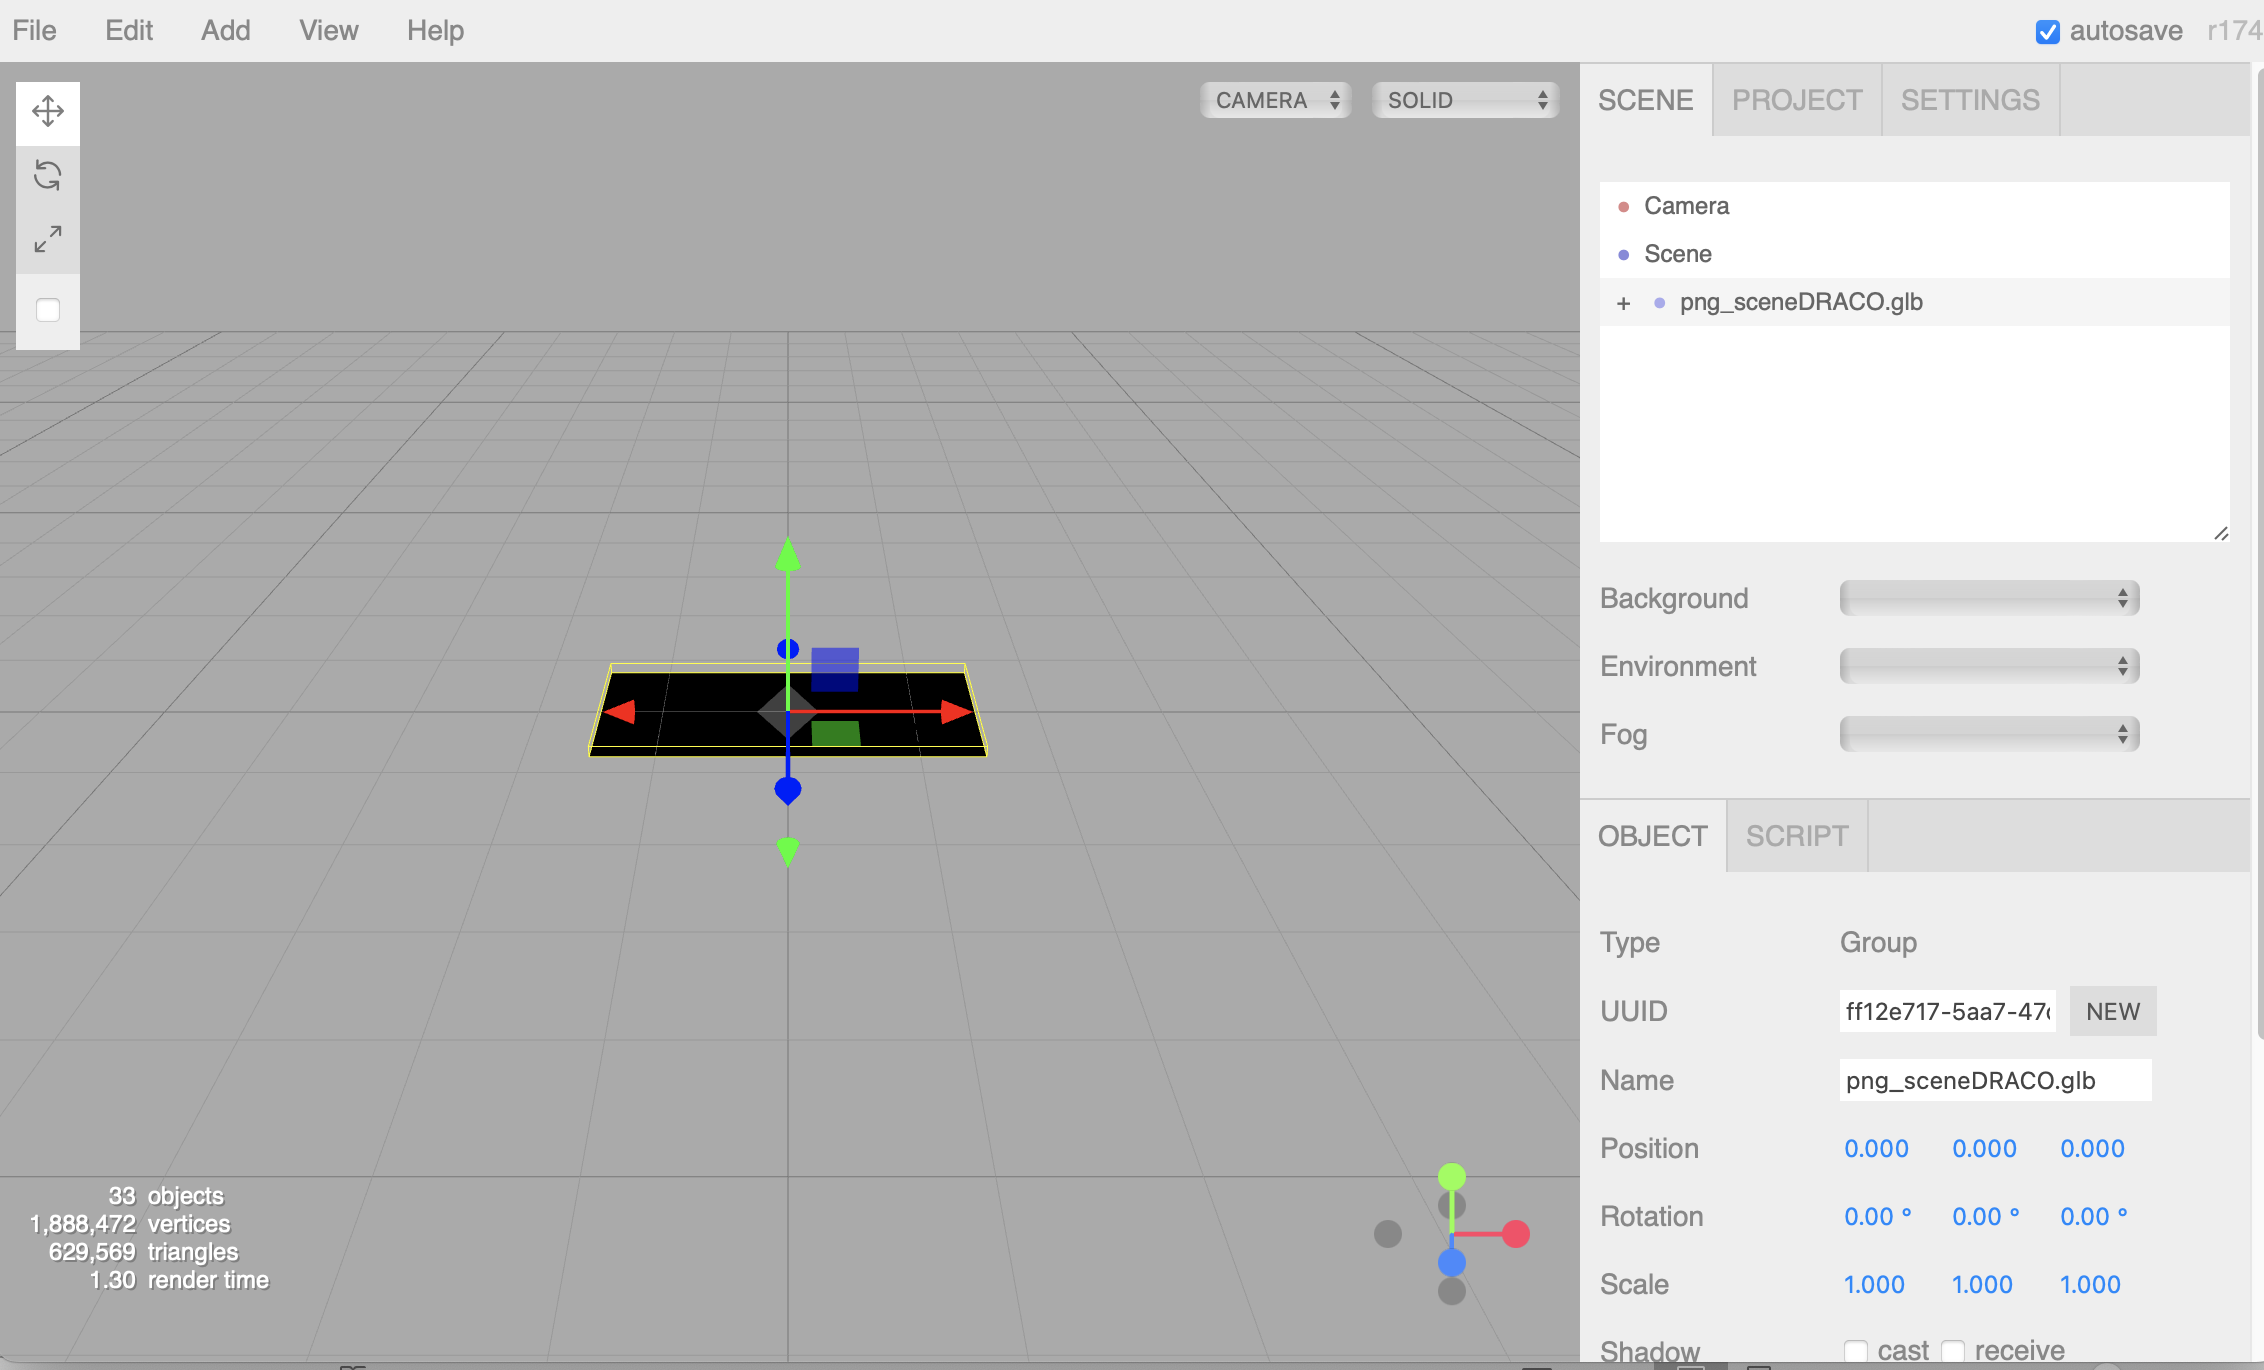Toggle the cast shadow checkbox
Image resolution: width=2264 pixels, height=1370 pixels.
pos(1856,1351)
